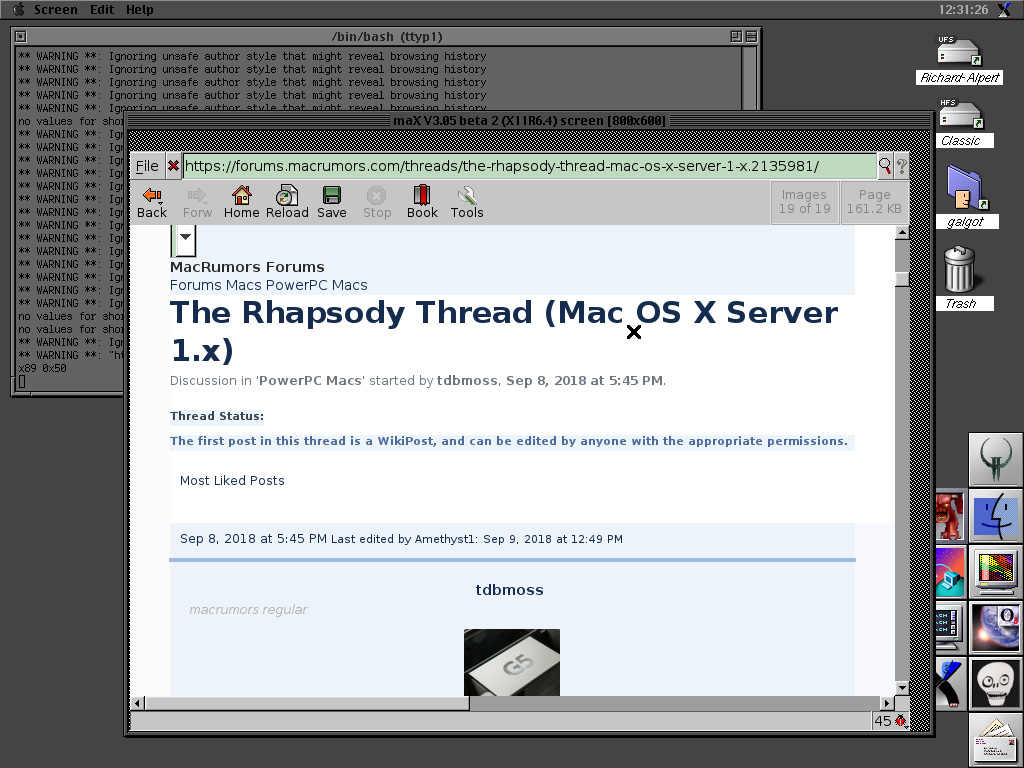The width and height of the screenshot is (1024, 768).
Task: Toggle the Images 19 of 19 indicator
Action: [x=805, y=202]
